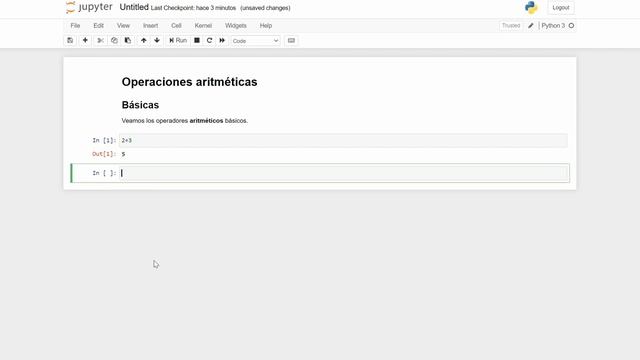This screenshot has width=640, height=360.
Task: Open the Help menu
Action: (x=266, y=25)
